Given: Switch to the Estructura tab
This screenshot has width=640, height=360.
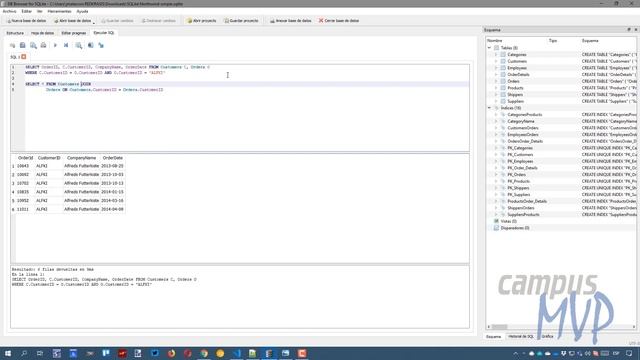Looking at the screenshot, I should tap(15, 33).
